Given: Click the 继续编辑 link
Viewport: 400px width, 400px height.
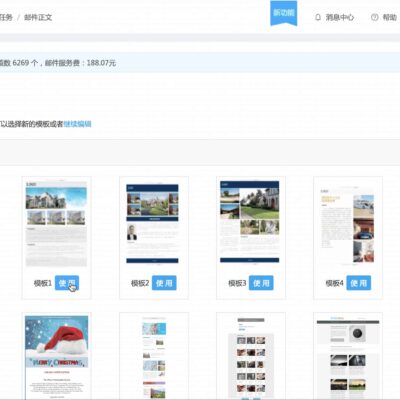Looking at the screenshot, I should tap(77, 124).
